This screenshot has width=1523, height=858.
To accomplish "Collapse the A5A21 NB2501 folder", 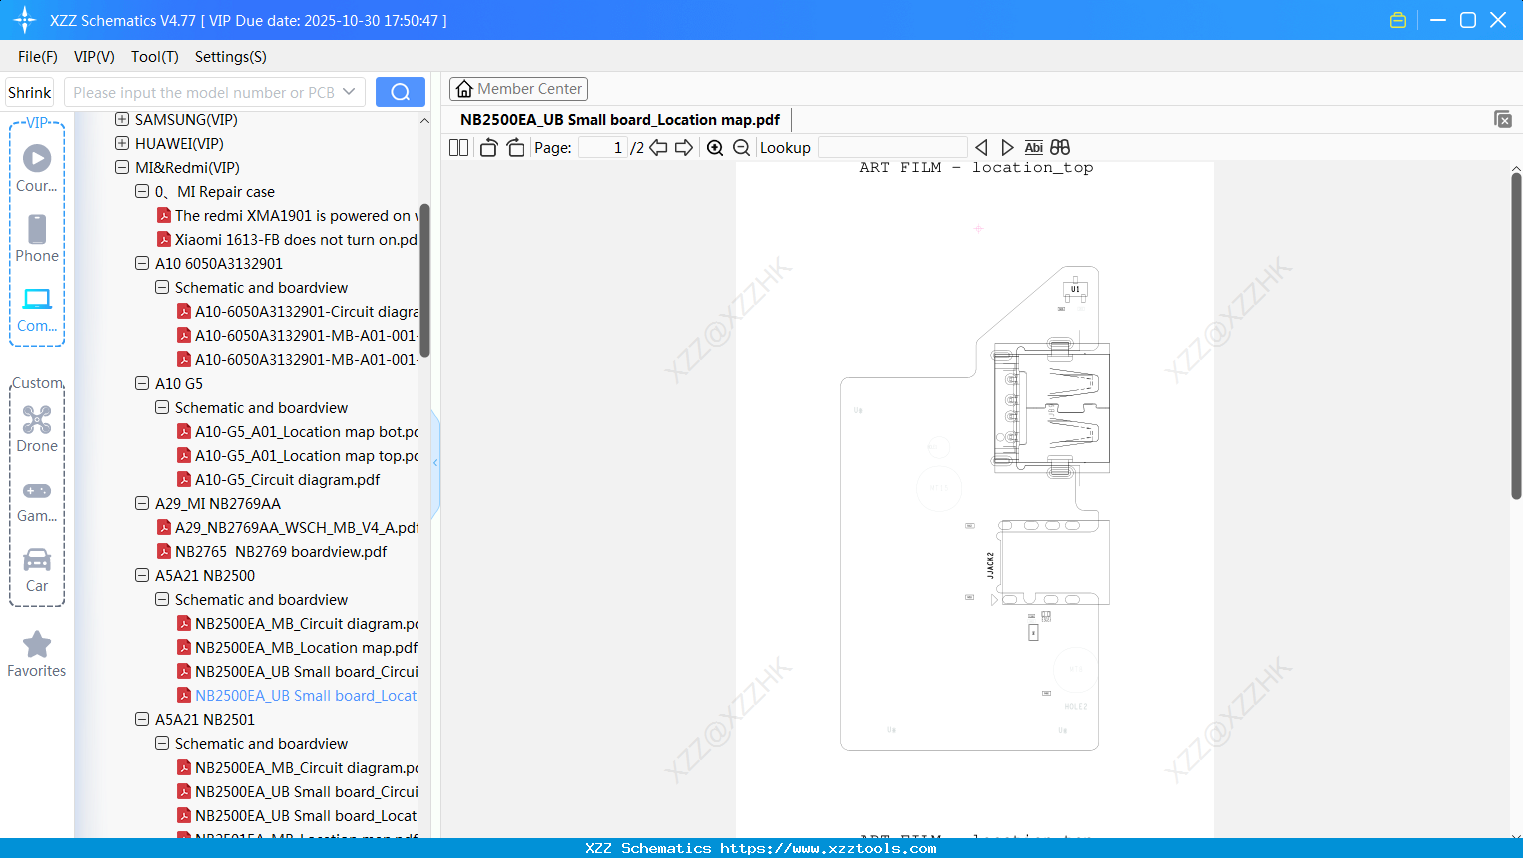I will pos(142,720).
